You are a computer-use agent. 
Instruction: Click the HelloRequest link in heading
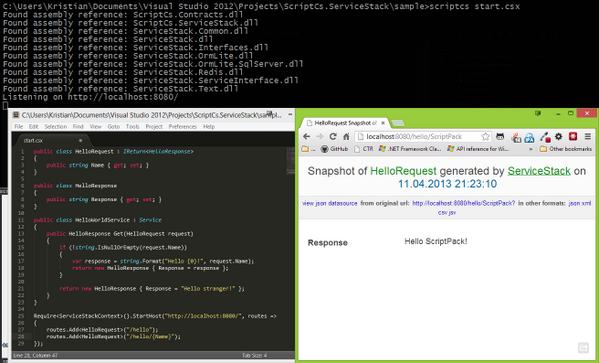(403, 171)
